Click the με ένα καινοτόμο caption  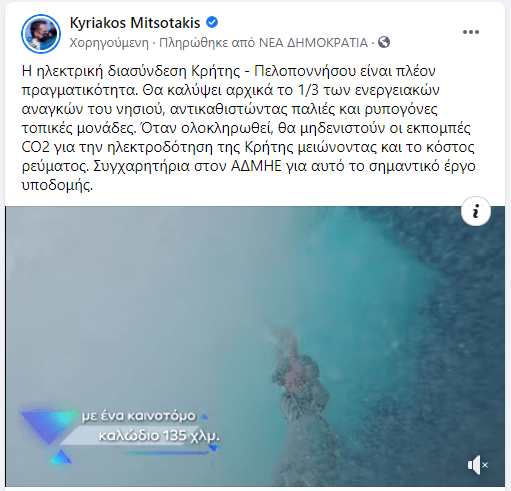pyautogui.click(x=139, y=416)
